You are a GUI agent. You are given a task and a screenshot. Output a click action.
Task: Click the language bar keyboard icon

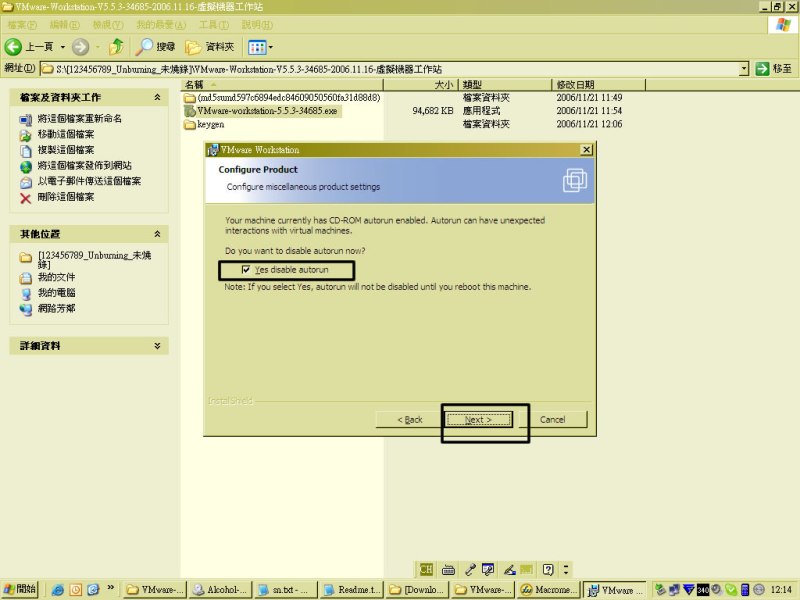pos(448,569)
